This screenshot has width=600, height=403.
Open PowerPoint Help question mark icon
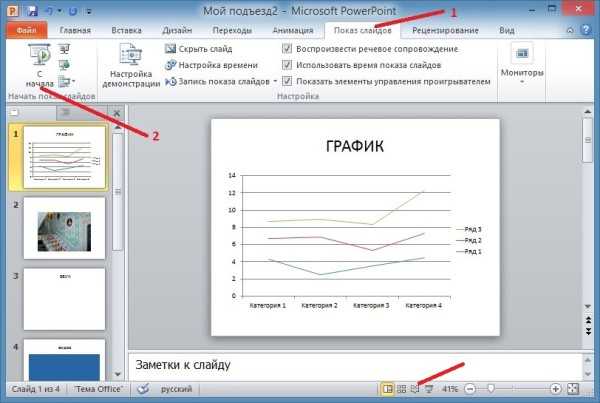(x=586, y=30)
